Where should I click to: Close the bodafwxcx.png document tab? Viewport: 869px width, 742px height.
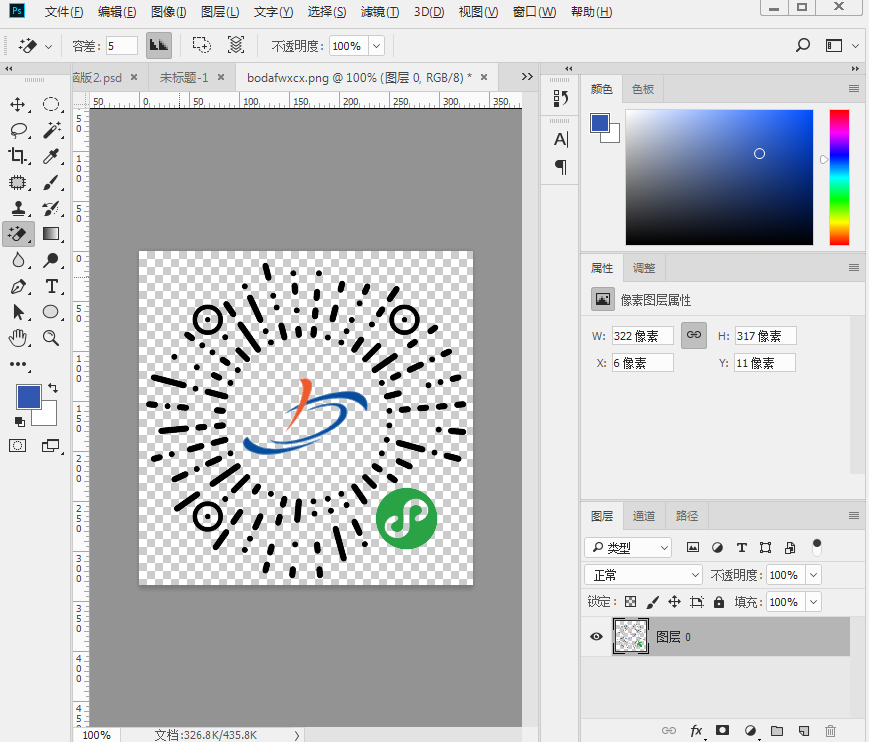coord(484,77)
